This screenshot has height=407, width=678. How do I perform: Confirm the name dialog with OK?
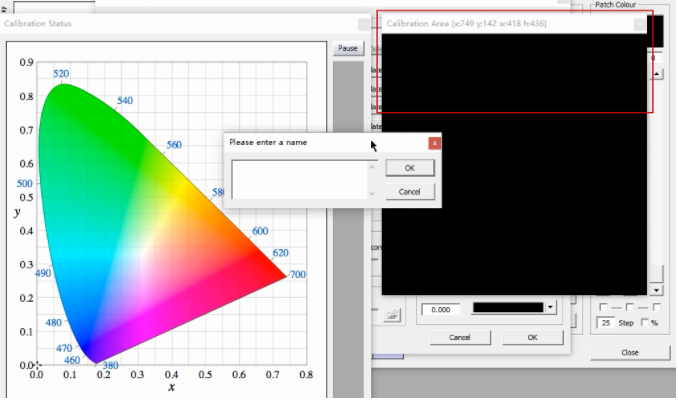(410, 168)
